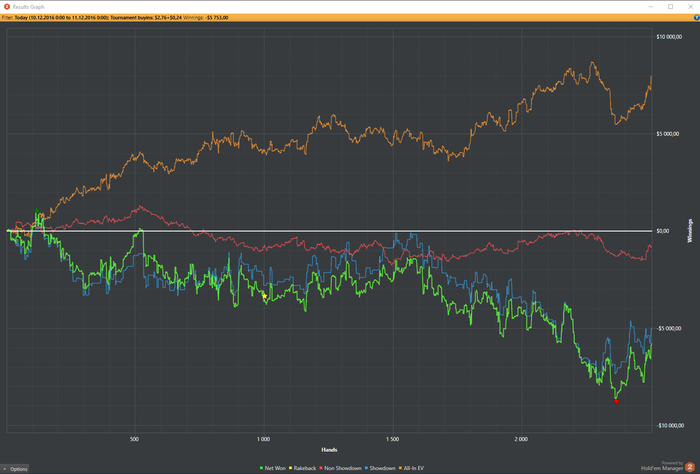Click the green peak marker triangle
Image resolution: width=700 pixels, height=474 pixels.
pyautogui.click(x=37, y=211)
